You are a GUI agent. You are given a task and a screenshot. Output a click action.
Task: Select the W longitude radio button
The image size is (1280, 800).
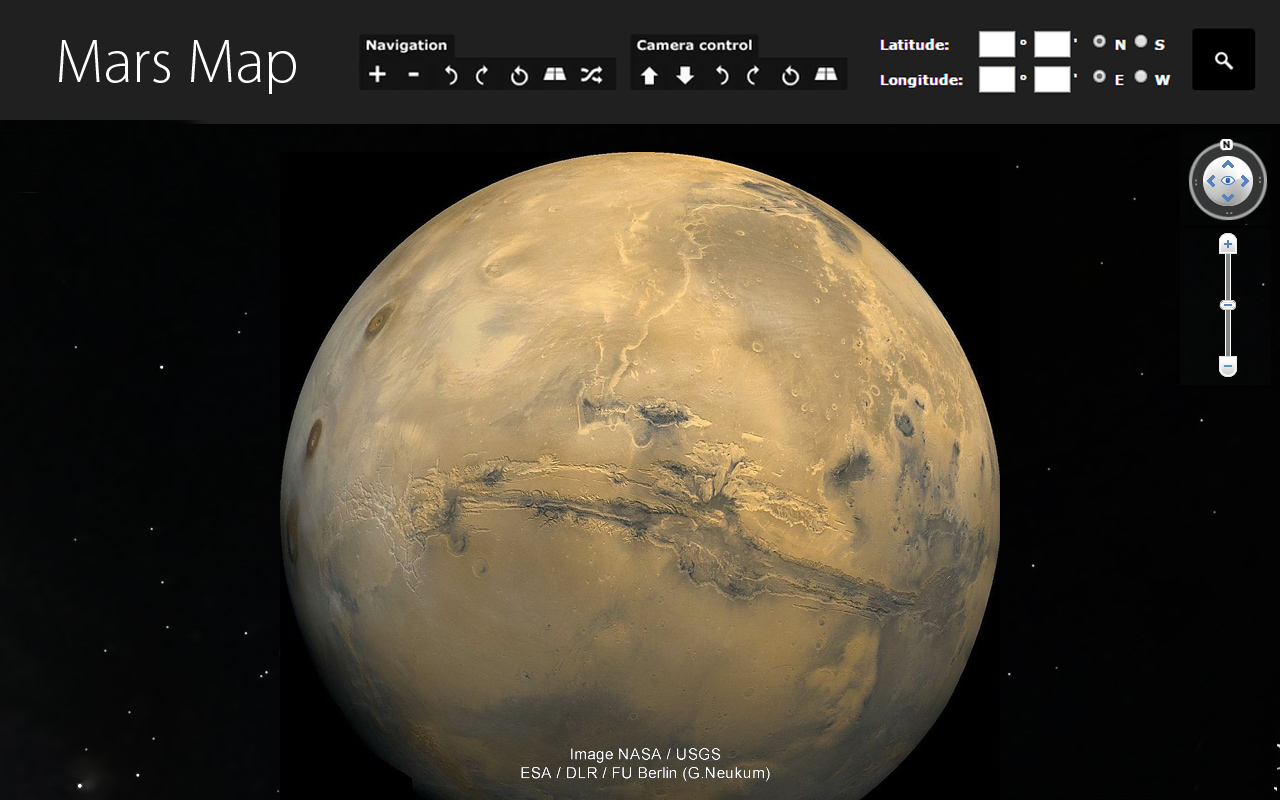click(1141, 76)
